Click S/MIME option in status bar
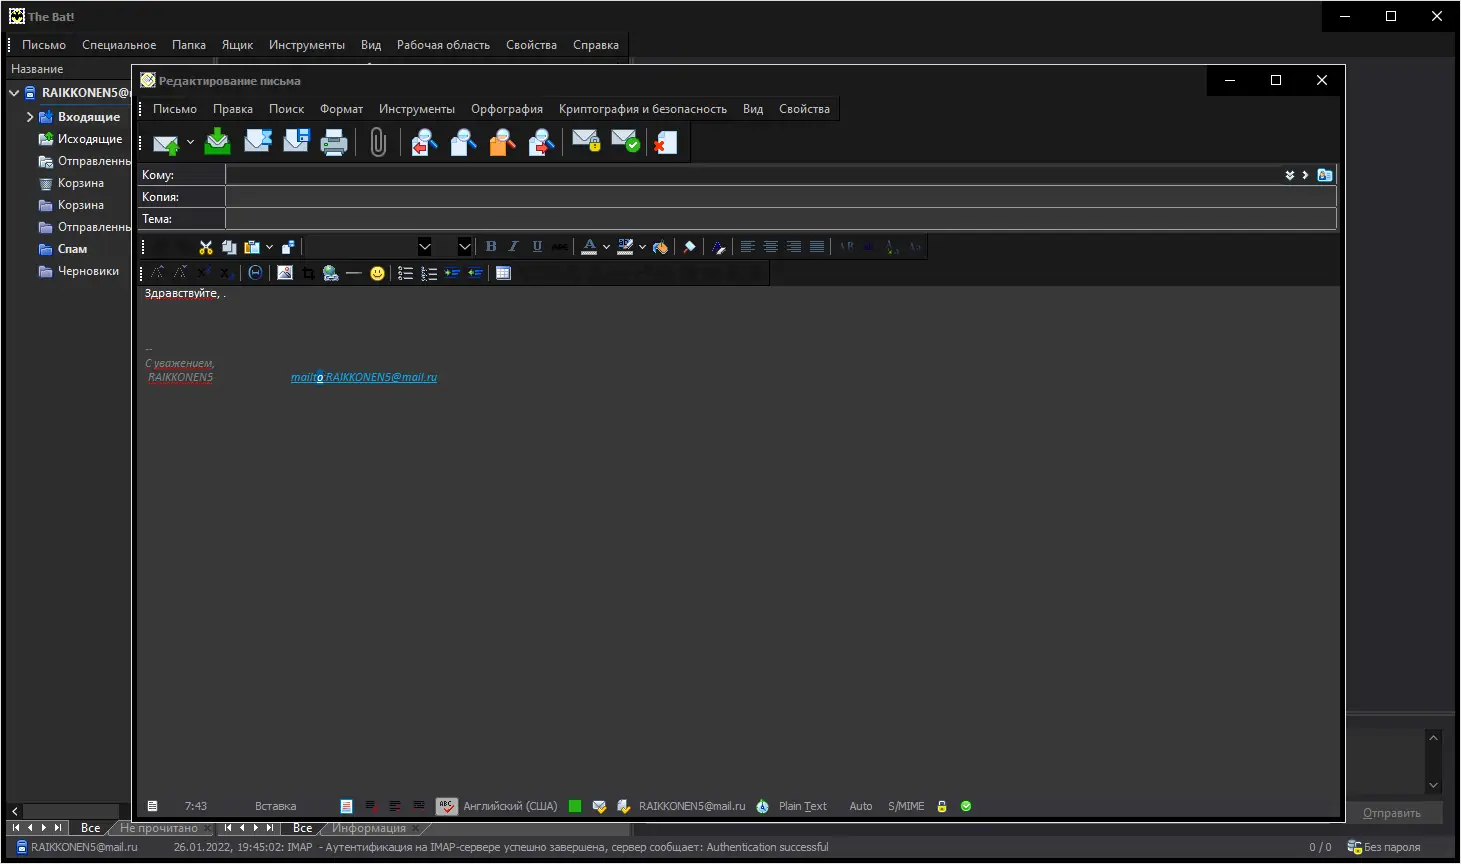 pyautogui.click(x=906, y=806)
